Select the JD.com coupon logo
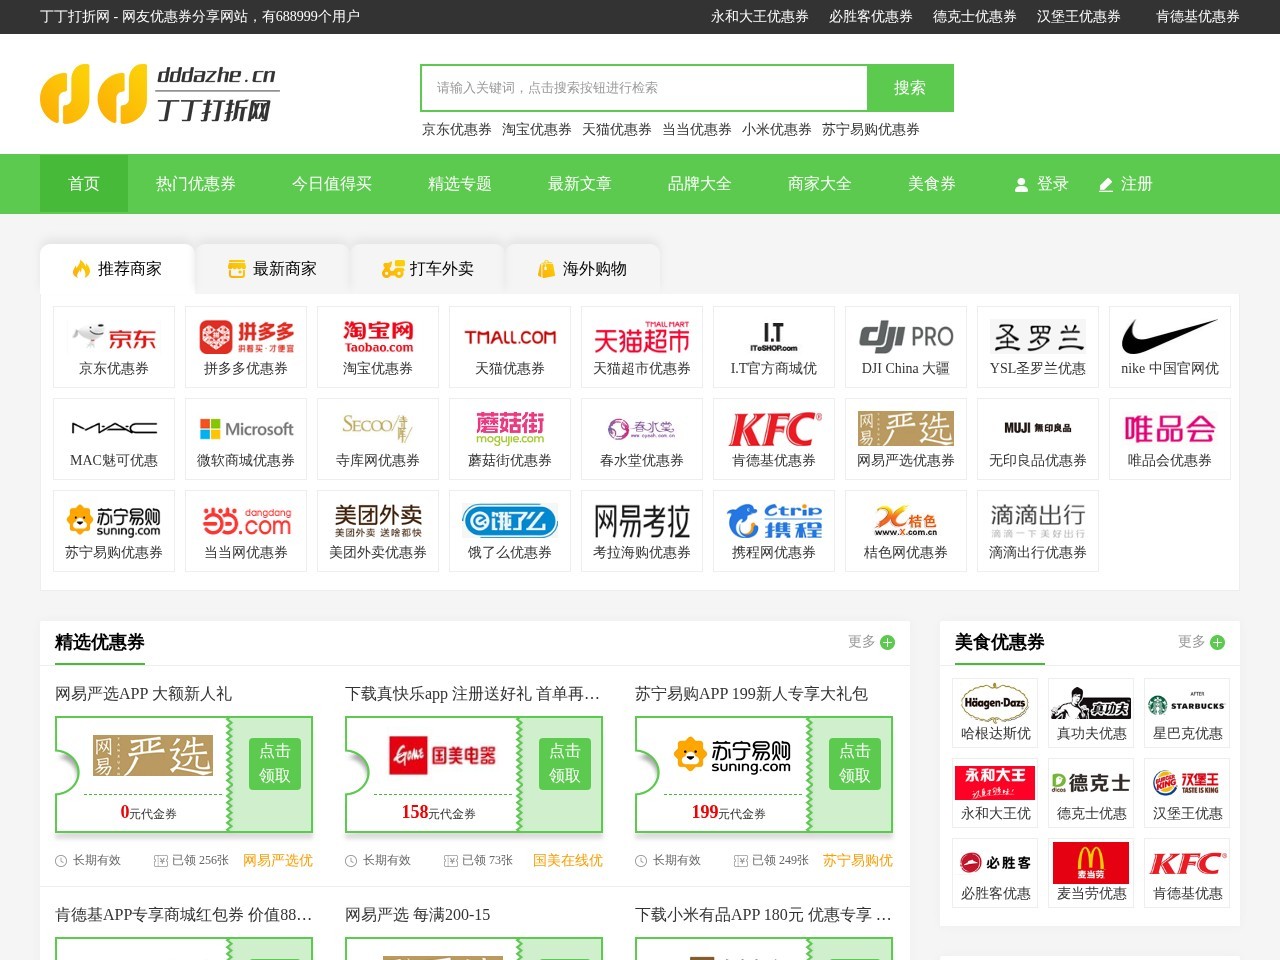 point(113,335)
